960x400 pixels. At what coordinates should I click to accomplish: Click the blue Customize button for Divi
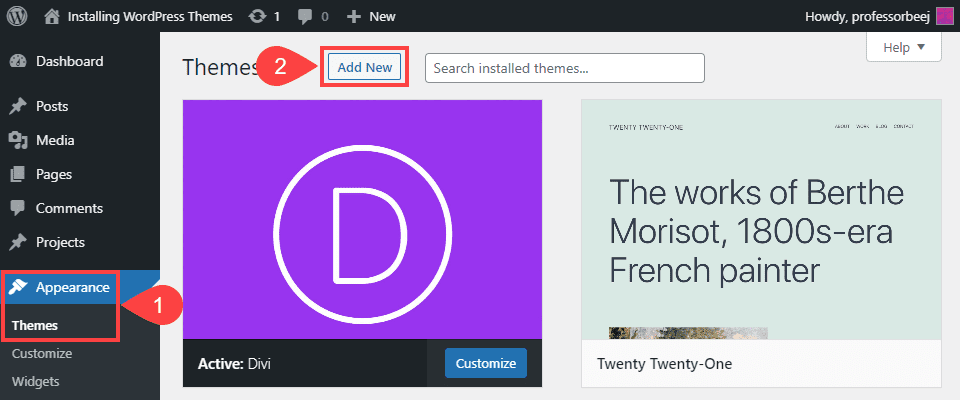click(x=485, y=363)
